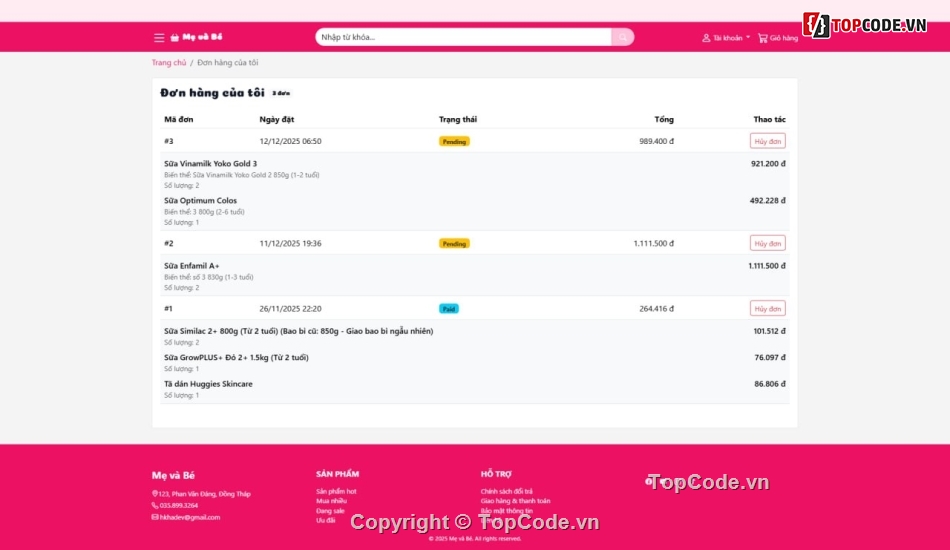Click order number #1
Screen dimensions: 950x550
tap(168, 309)
